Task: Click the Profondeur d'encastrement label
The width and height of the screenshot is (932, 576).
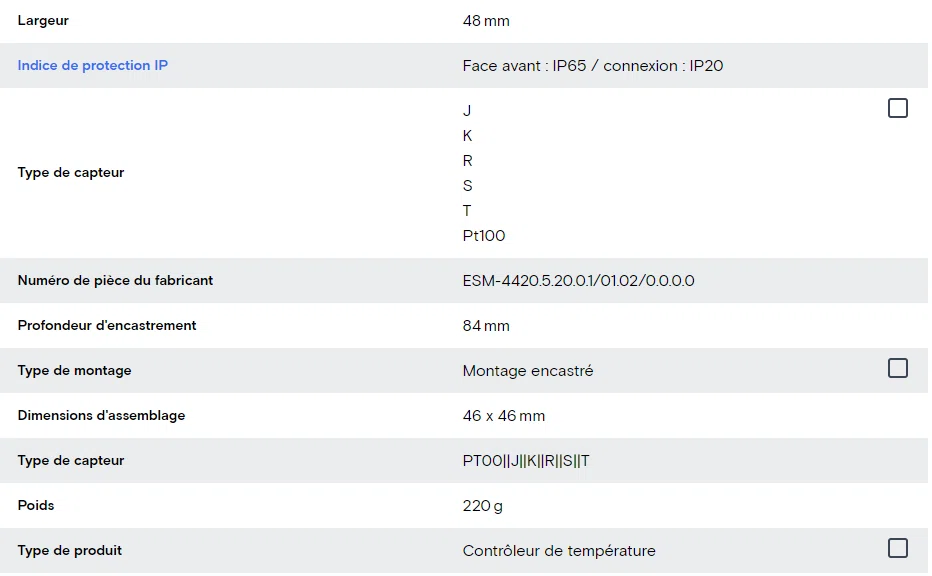Action: (x=107, y=326)
